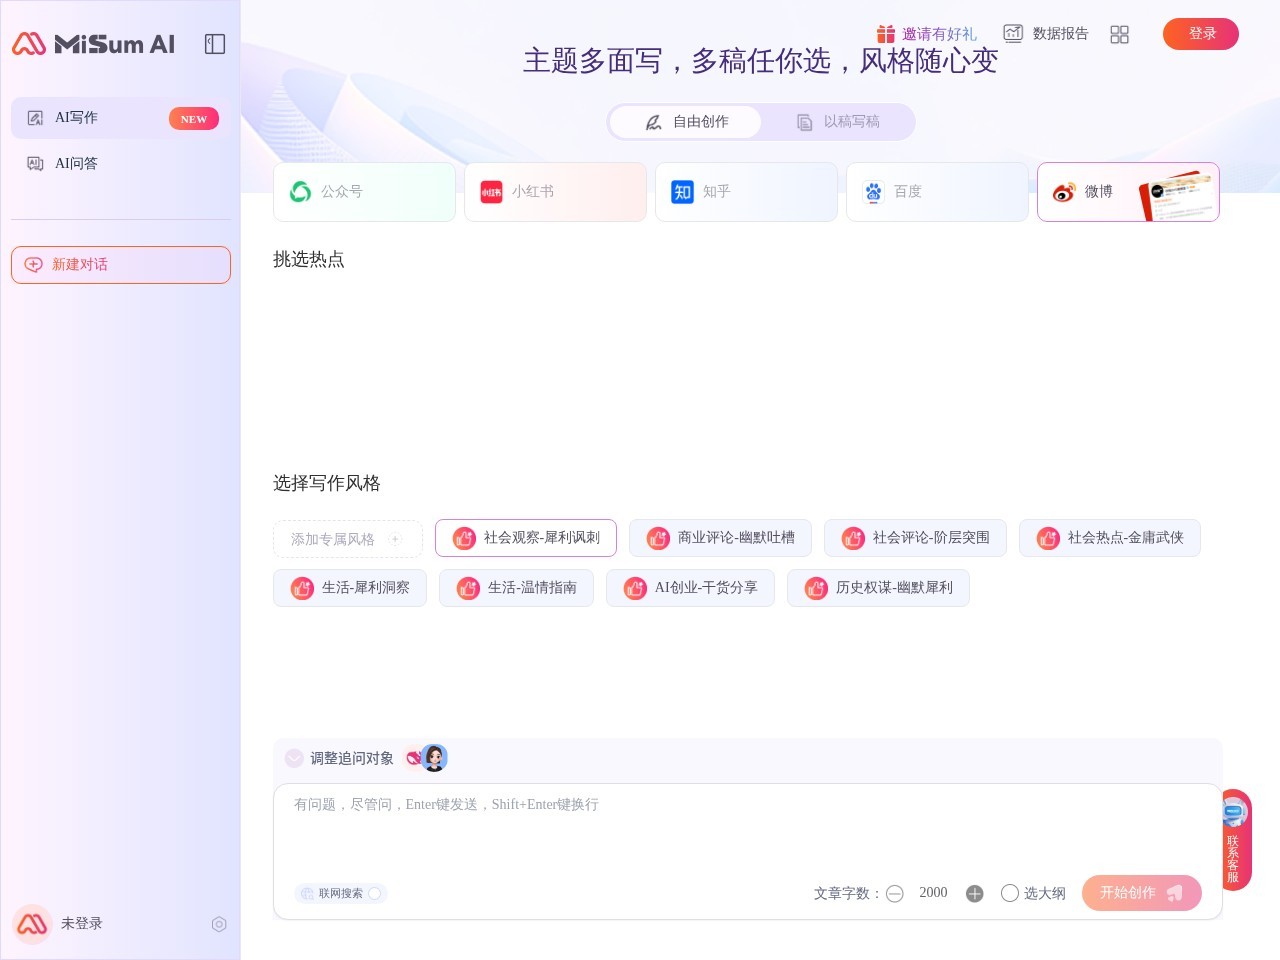The height and width of the screenshot is (960, 1280).
Task: Add a custom style via 添加专属风格
Action: (348, 539)
